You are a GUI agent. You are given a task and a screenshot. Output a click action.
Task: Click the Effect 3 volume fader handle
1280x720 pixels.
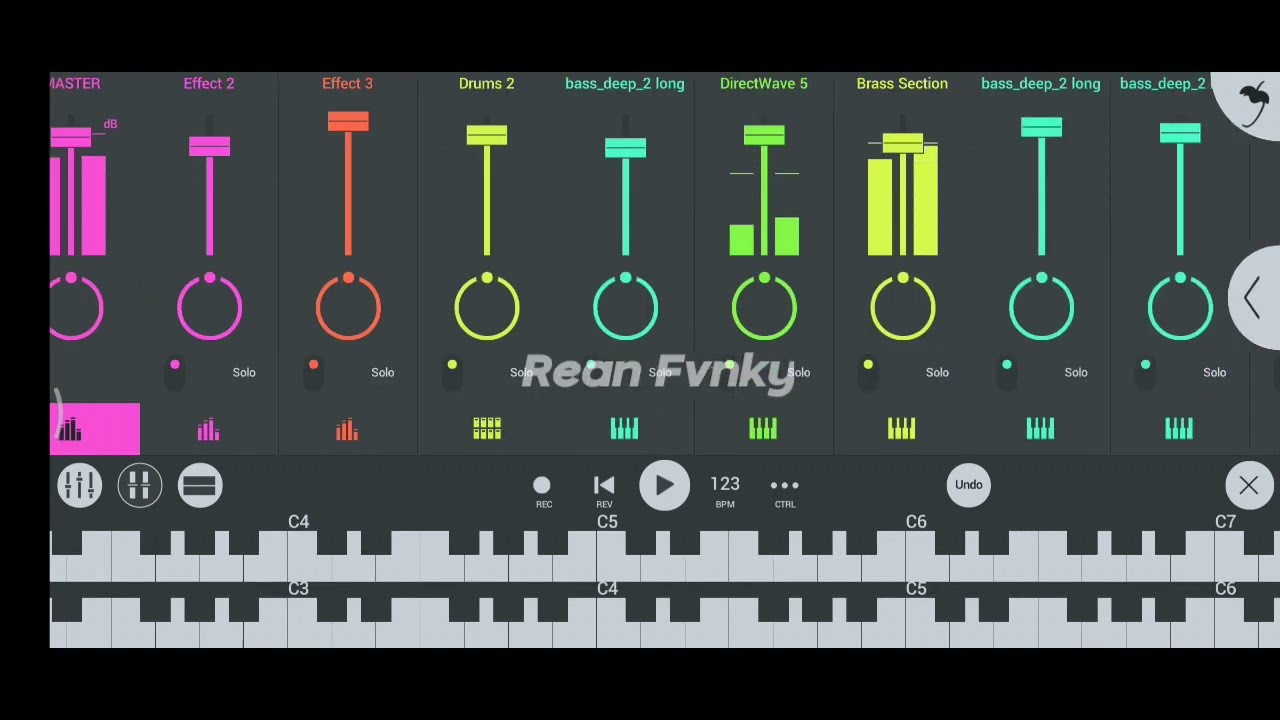click(348, 122)
